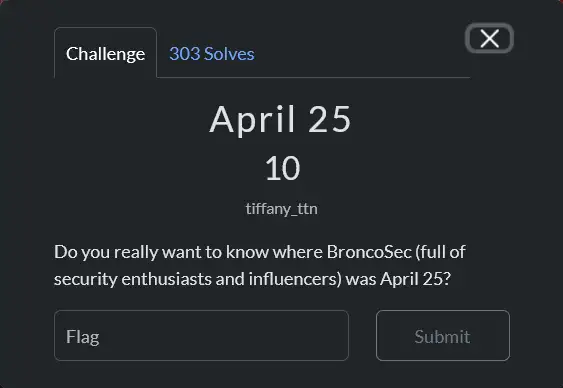Close the challenge dialog with the X icon
This screenshot has height=388, width=563.
click(x=489, y=38)
